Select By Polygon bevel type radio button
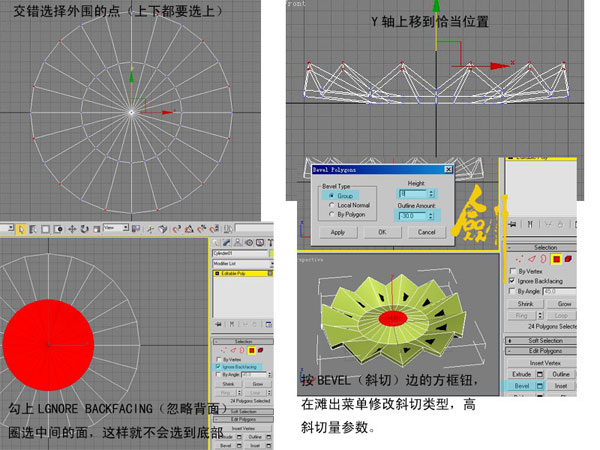The width and height of the screenshot is (600, 450). point(331,214)
